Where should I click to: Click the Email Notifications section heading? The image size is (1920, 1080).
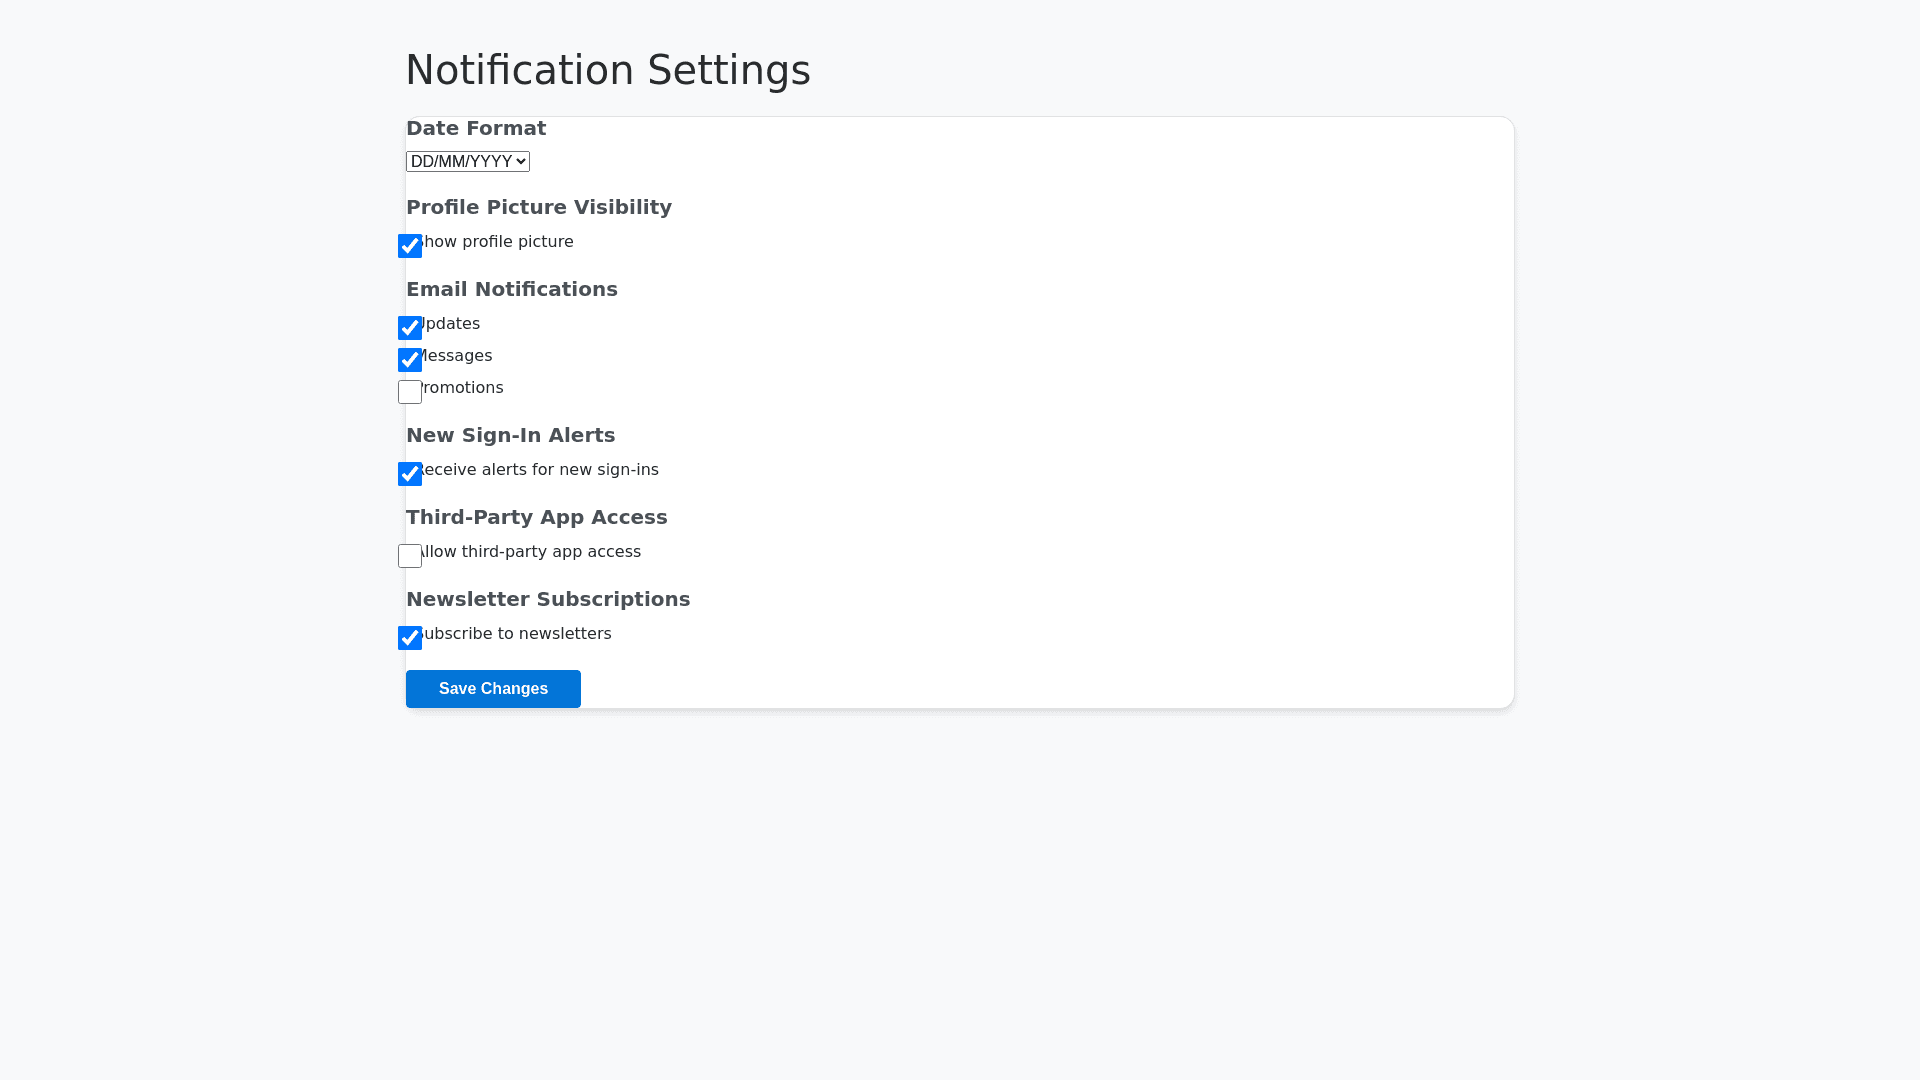pos(511,289)
